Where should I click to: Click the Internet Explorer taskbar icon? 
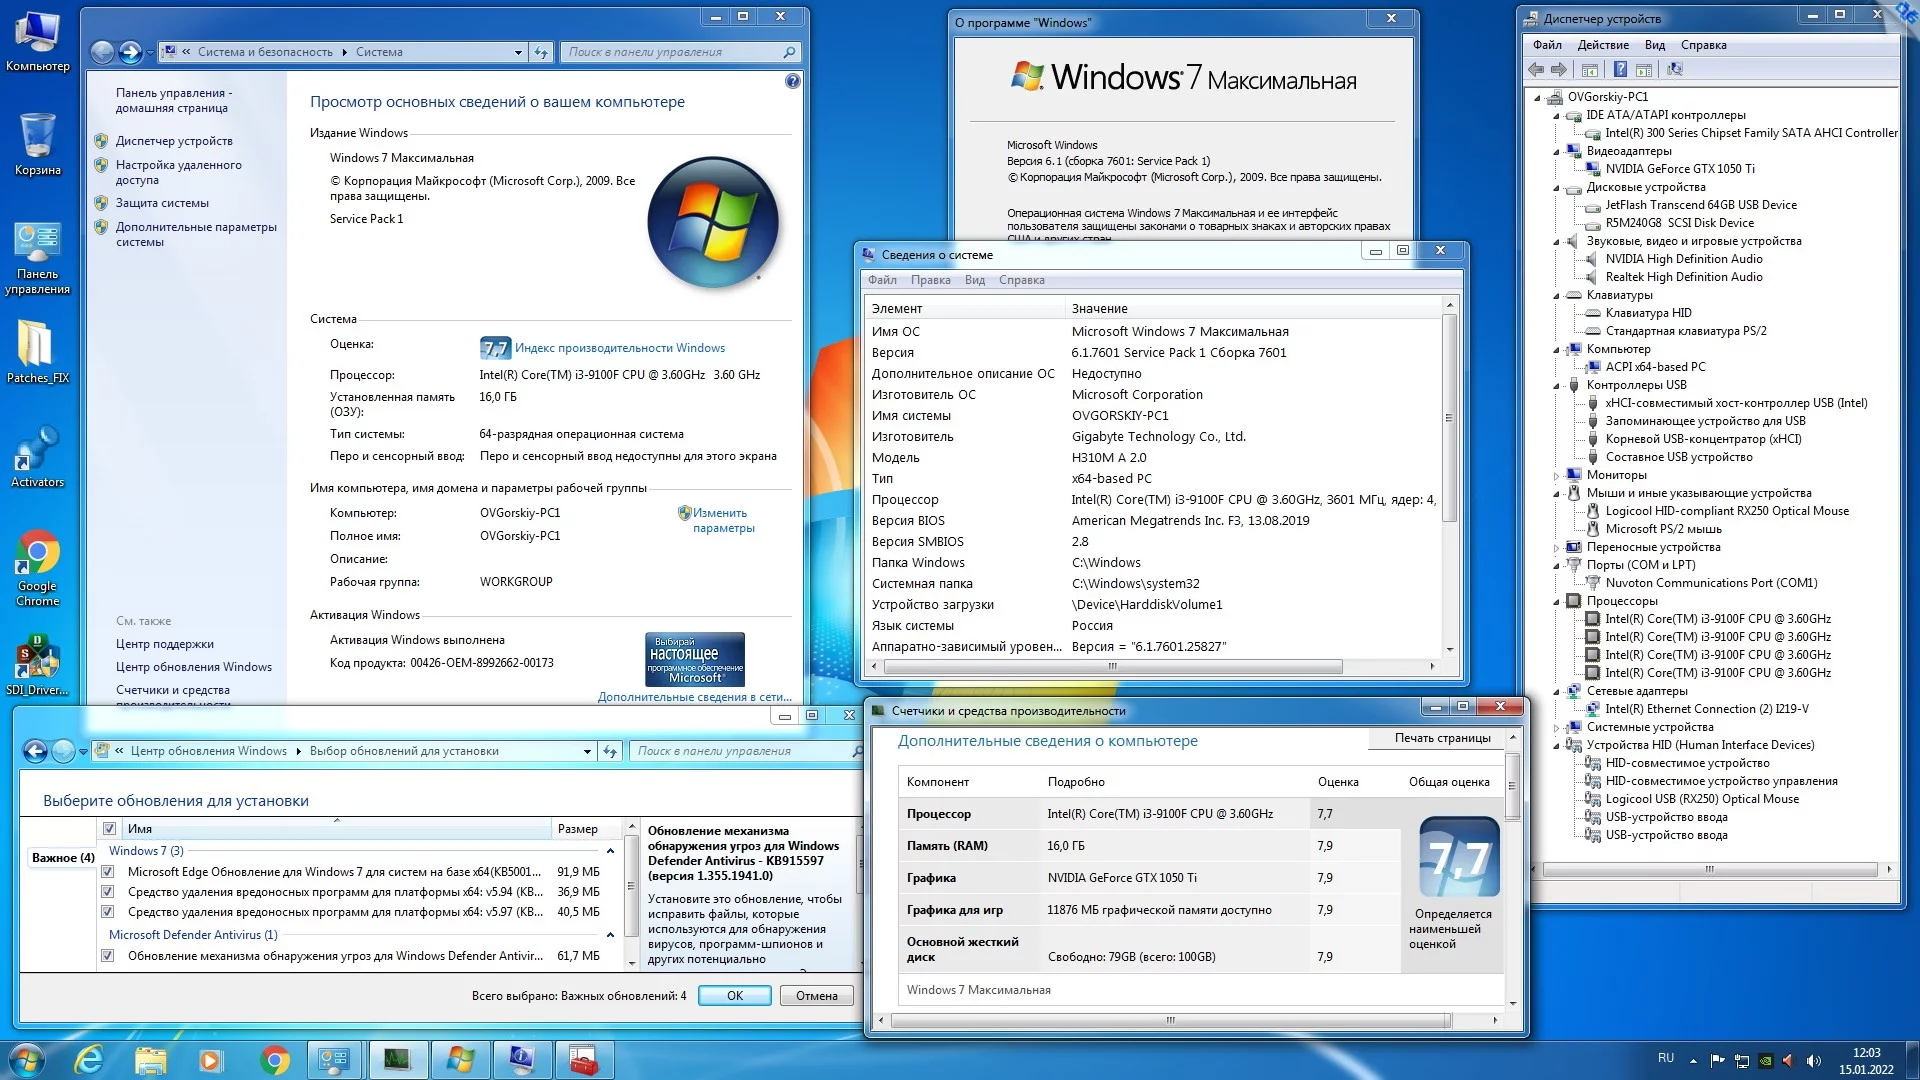[x=90, y=1059]
